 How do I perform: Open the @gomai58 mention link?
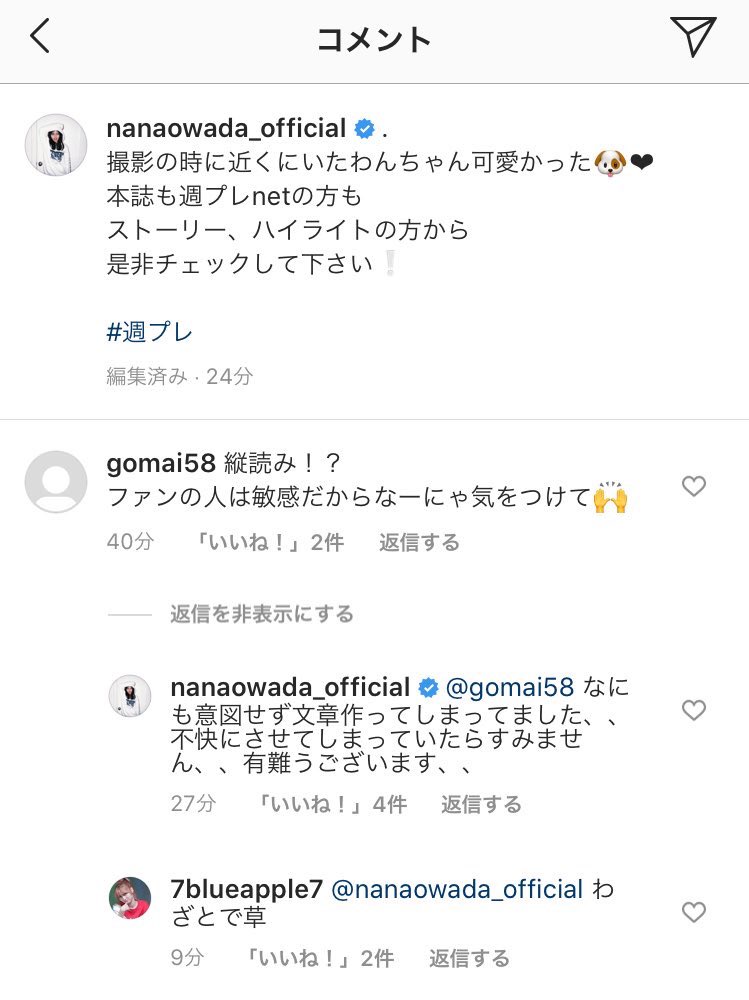510,687
